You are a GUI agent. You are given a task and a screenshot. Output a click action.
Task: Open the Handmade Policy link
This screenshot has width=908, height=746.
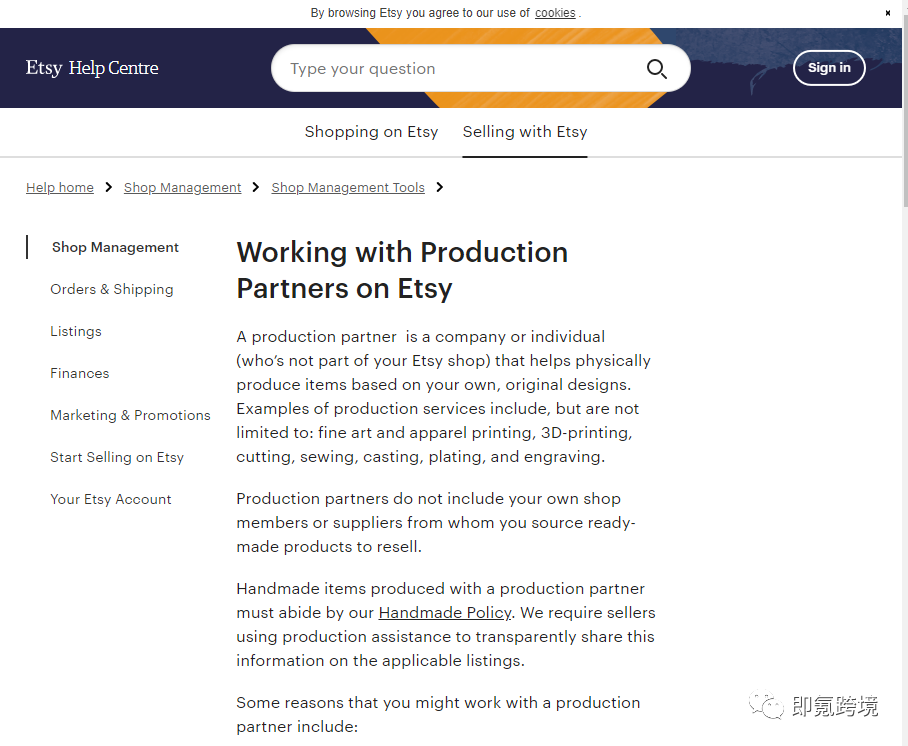tap(445, 612)
